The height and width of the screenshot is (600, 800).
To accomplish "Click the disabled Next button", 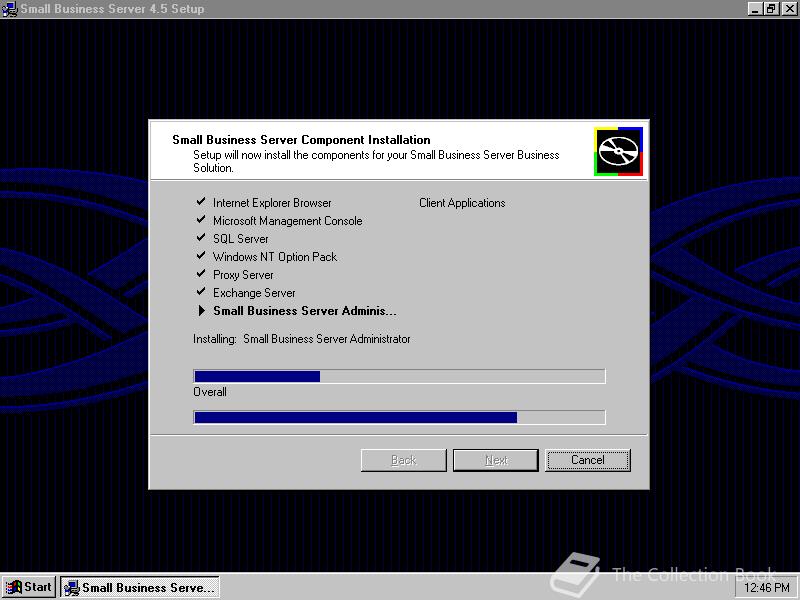I will [x=495, y=459].
